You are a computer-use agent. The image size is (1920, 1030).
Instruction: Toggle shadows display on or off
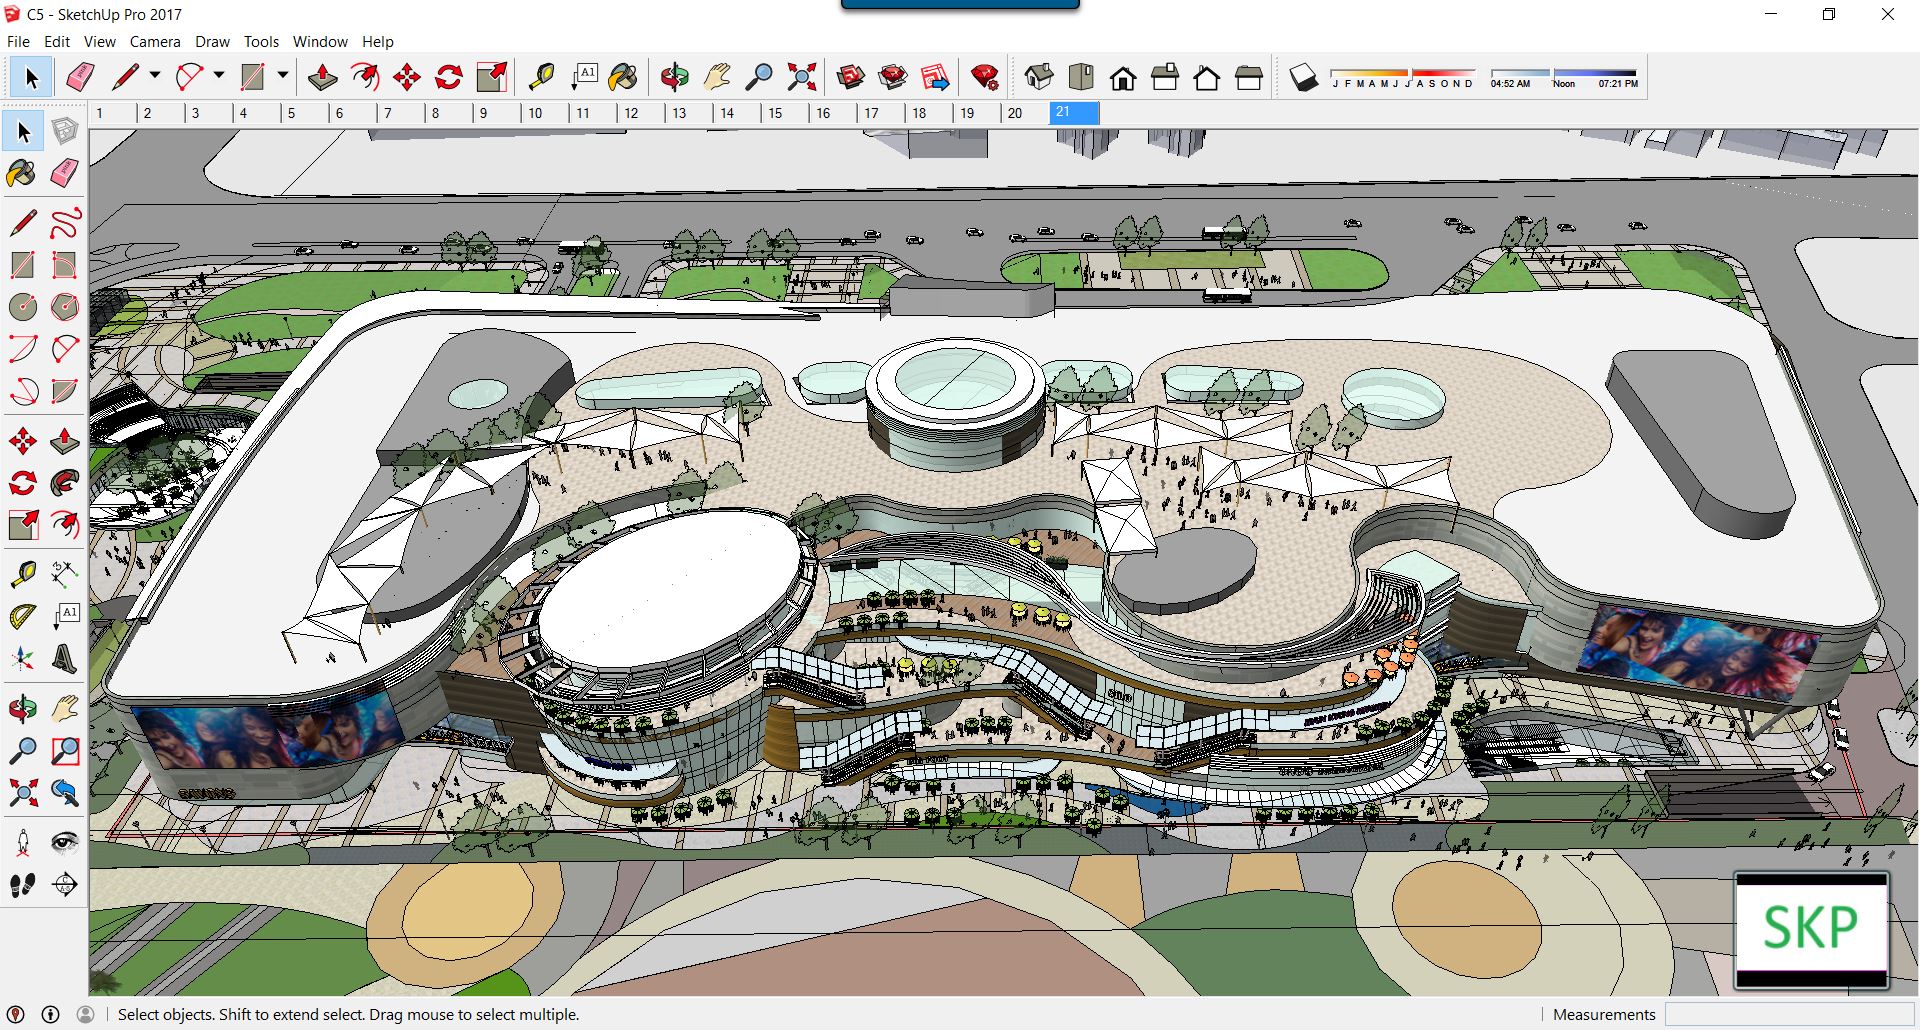click(1303, 77)
